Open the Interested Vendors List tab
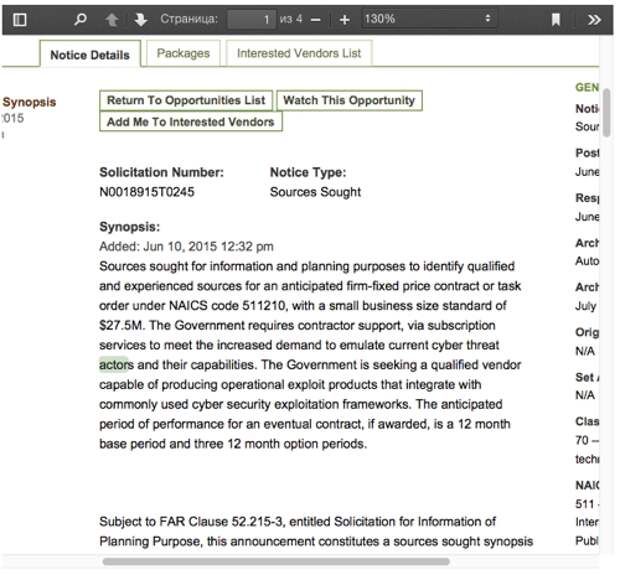This screenshot has height=575, width=620. click(x=299, y=53)
